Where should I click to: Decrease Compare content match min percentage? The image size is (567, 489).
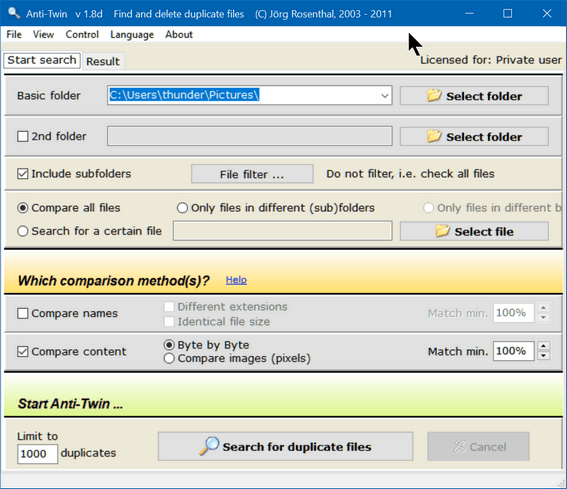click(543, 356)
